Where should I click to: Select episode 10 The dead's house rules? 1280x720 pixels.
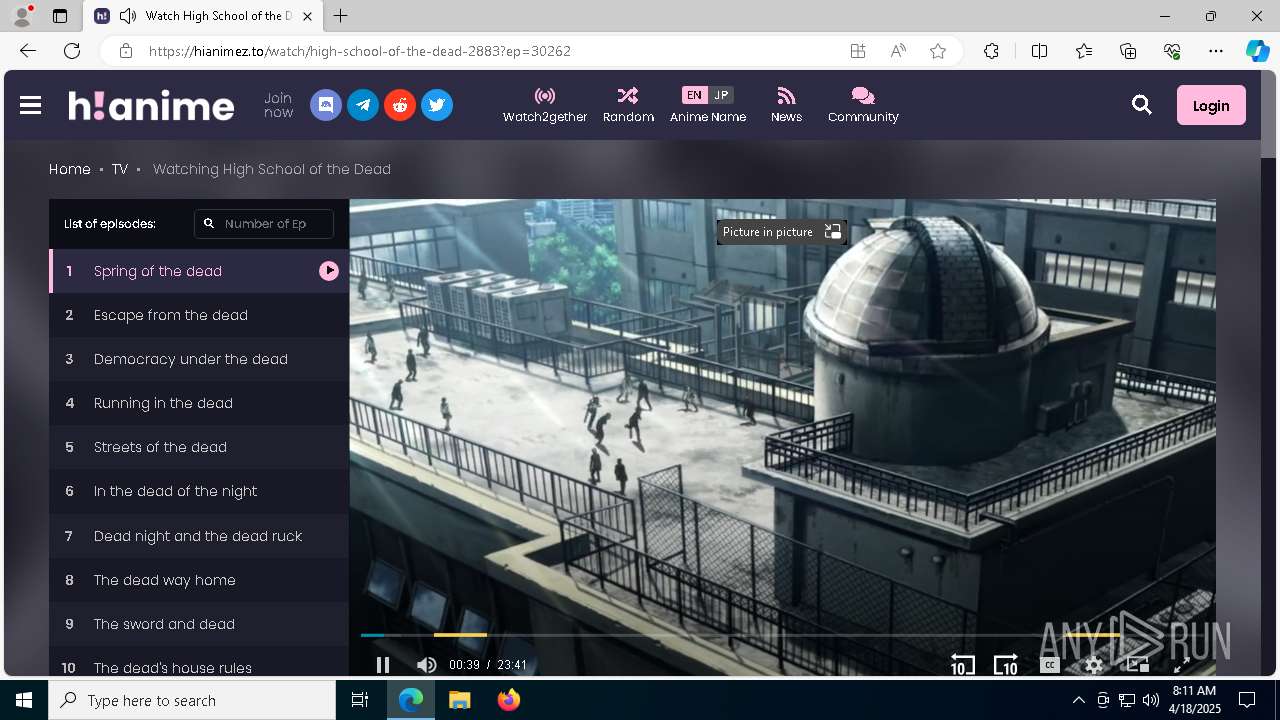coord(199,662)
